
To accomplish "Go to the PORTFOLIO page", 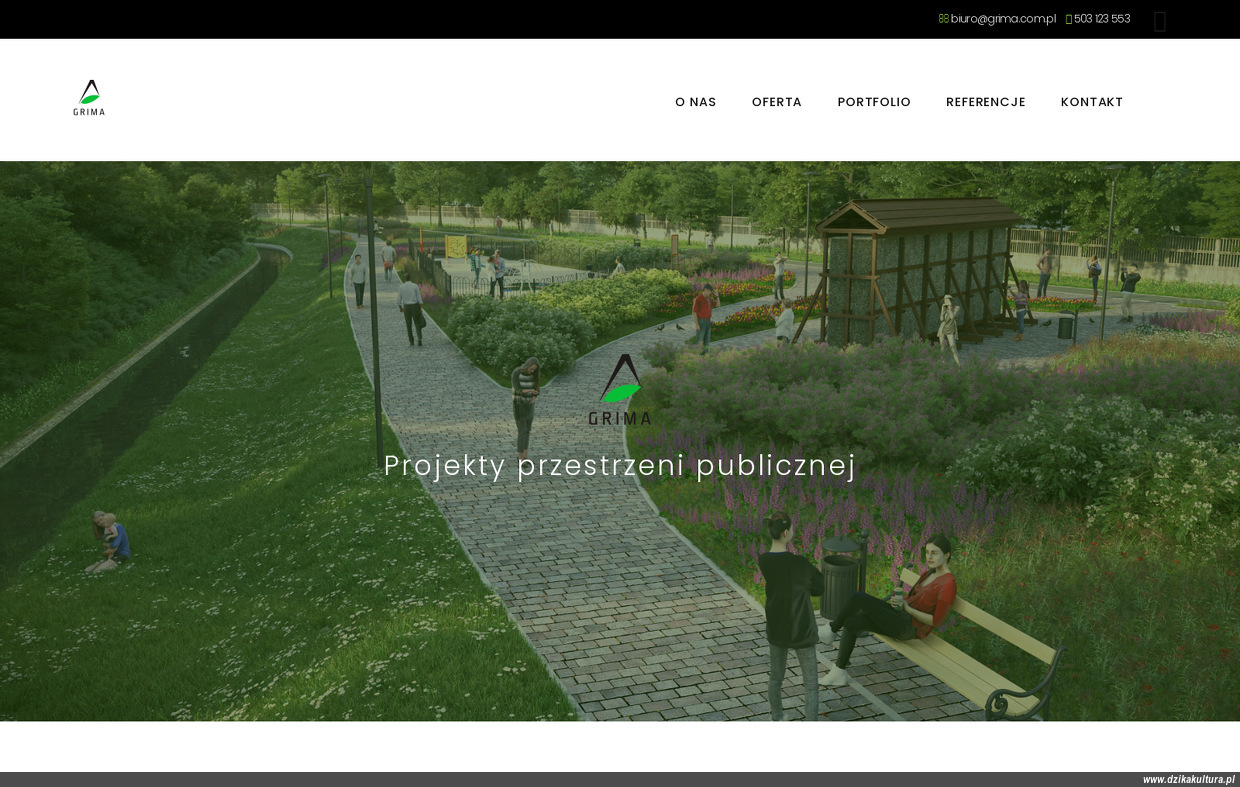I will click(874, 102).
